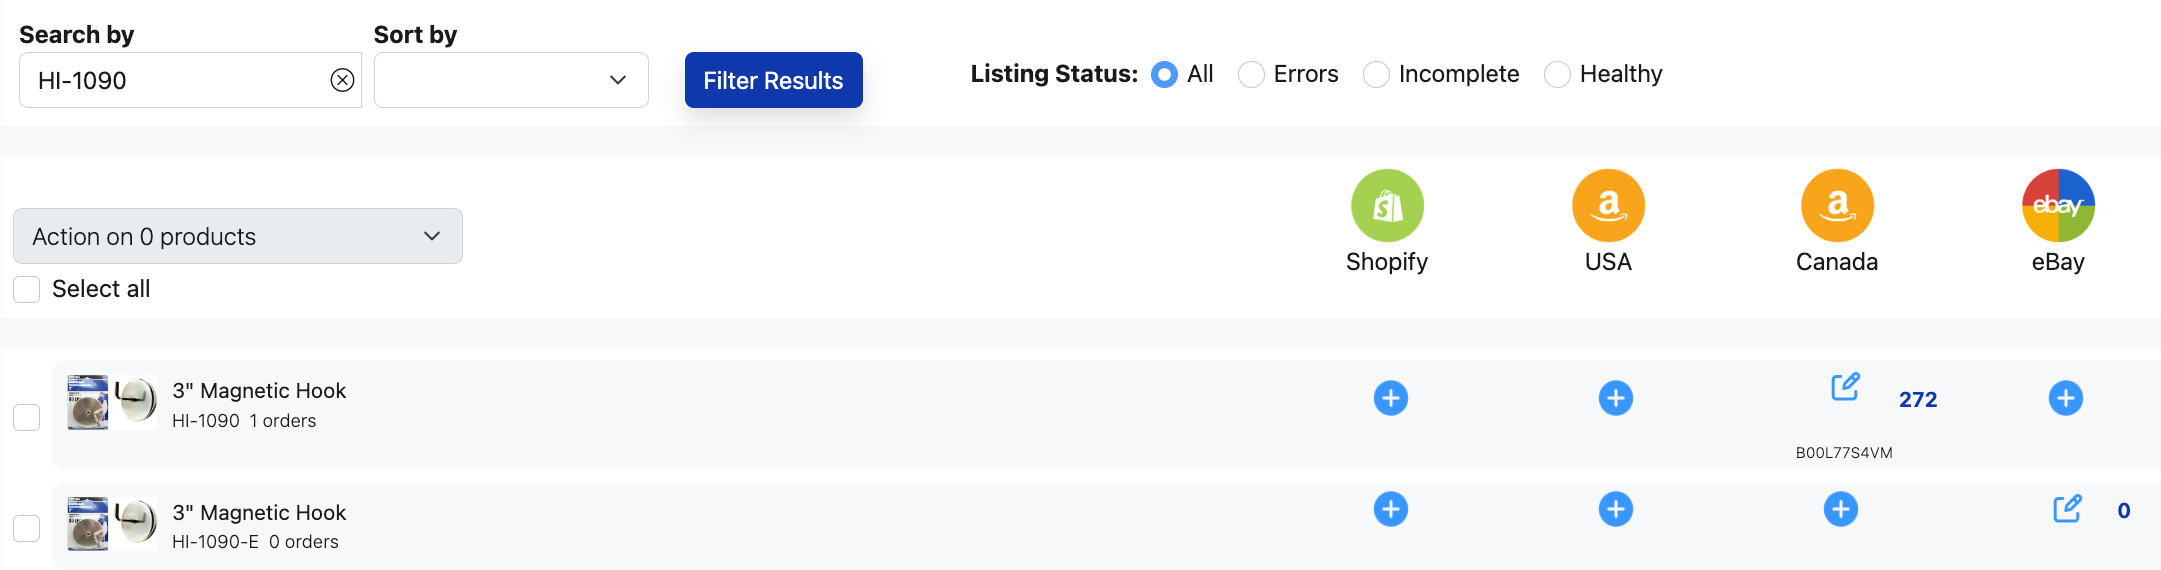The width and height of the screenshot is (2161, 570).
Task: Click the Shopify channel icon
Action: 1387,205
